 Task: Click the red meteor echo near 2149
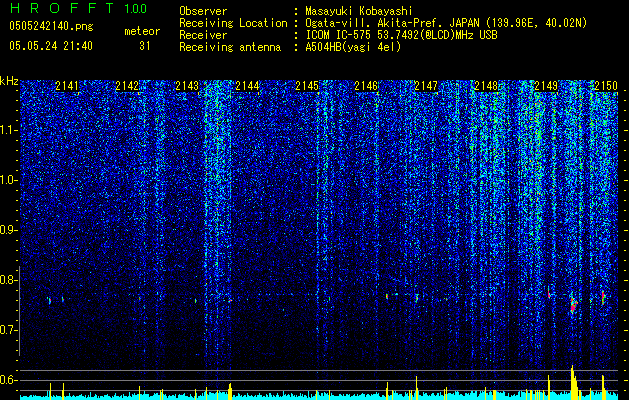coord(574,305)
